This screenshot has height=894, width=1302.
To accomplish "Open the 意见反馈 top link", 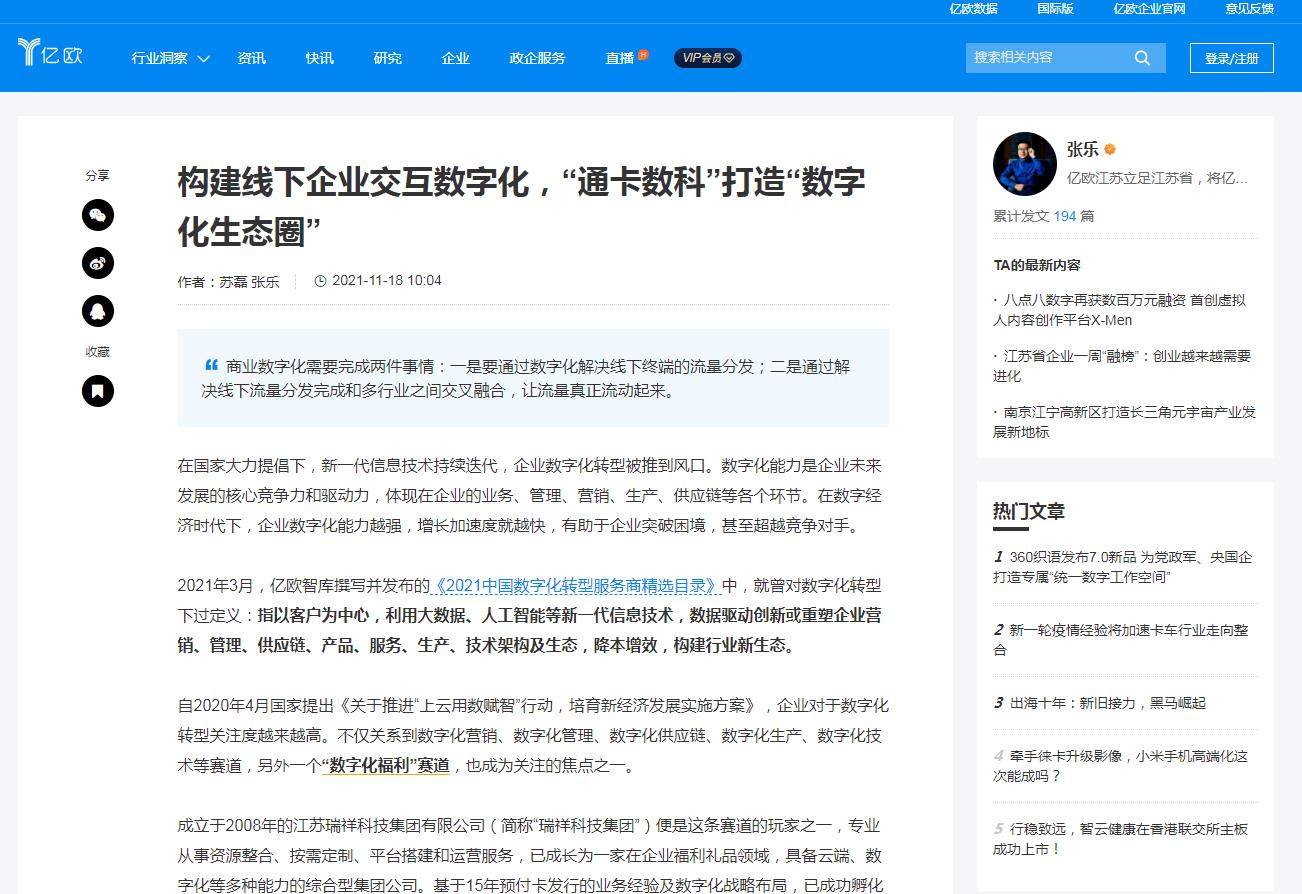I will pos(1249,9).
